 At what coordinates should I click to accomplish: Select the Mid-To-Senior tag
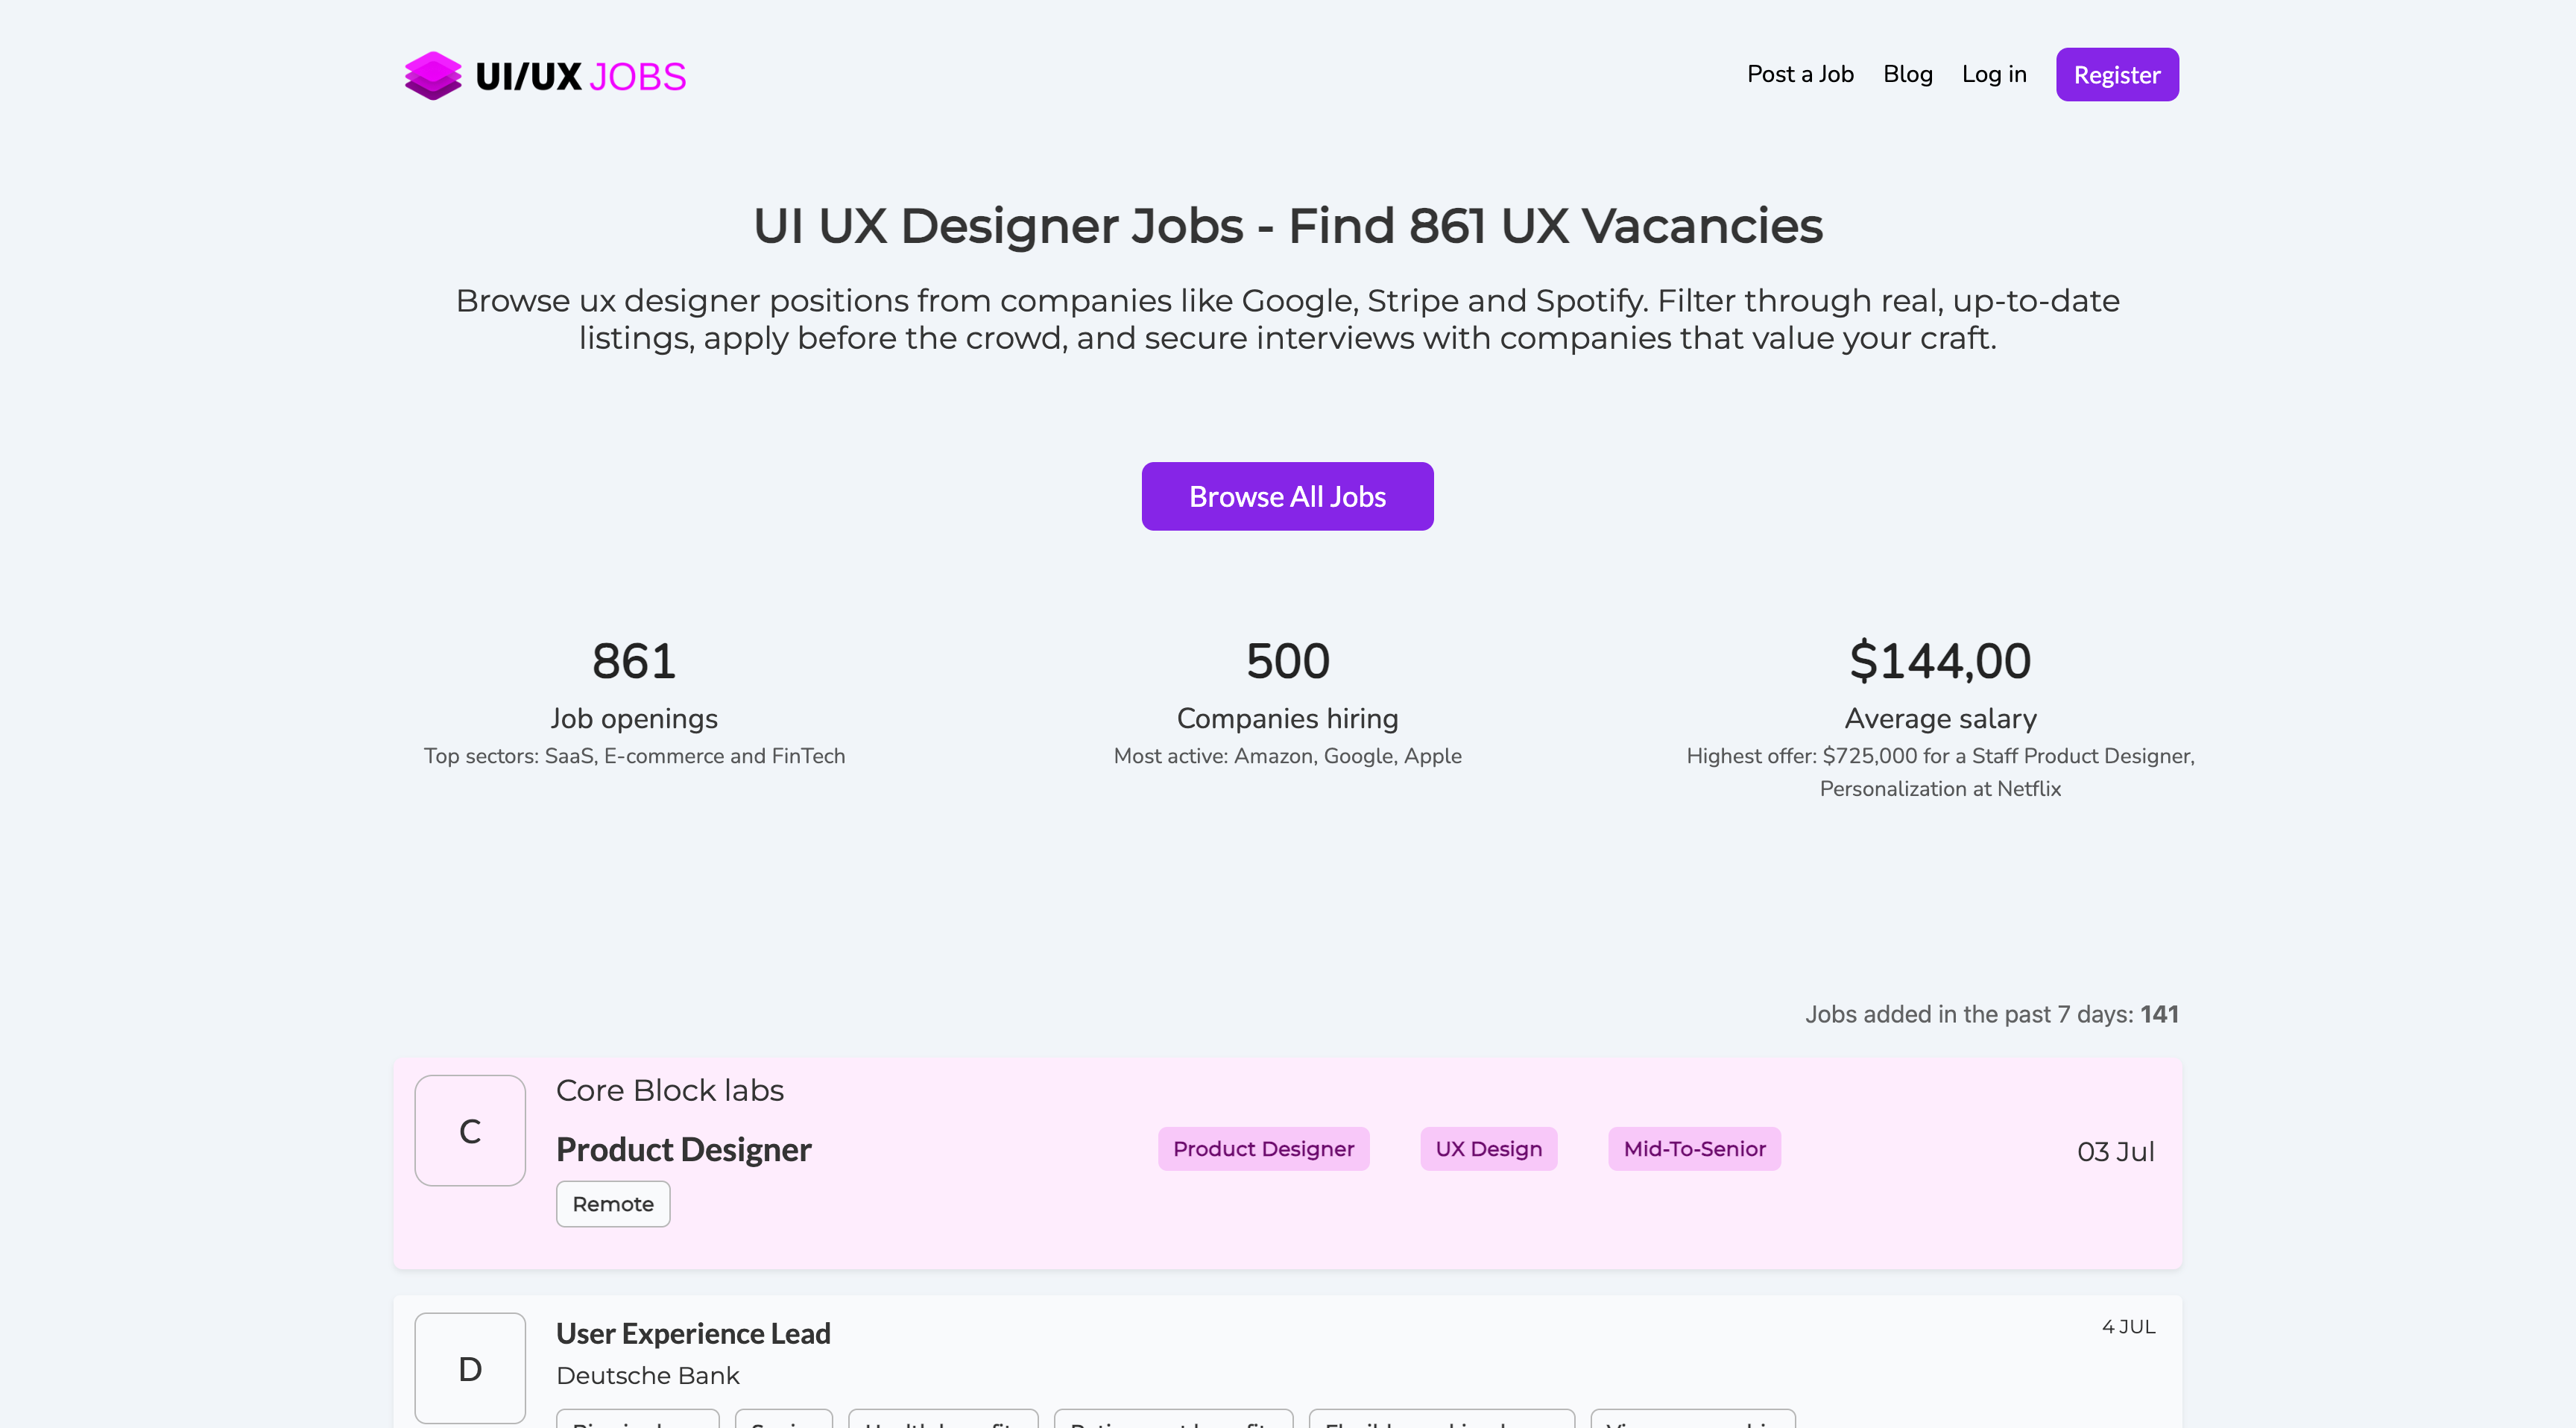click(x=1694, y=1149)
